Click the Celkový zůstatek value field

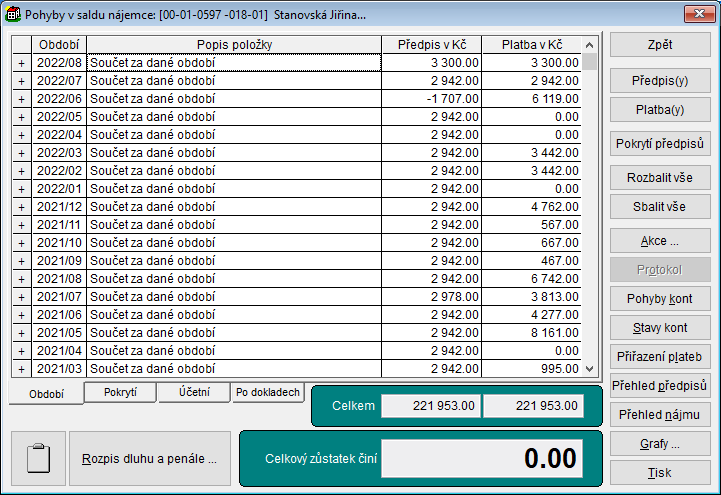[x=482, y=459]
